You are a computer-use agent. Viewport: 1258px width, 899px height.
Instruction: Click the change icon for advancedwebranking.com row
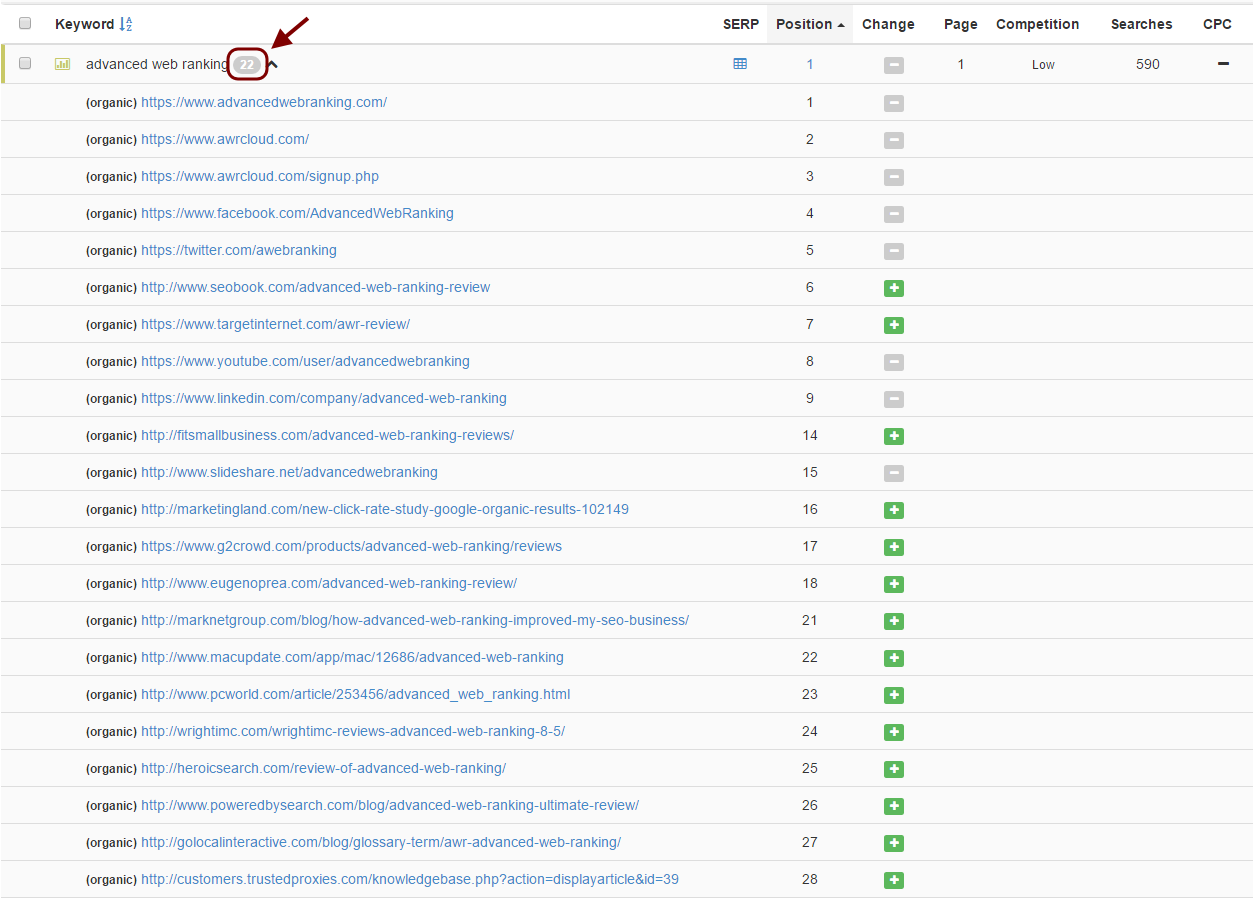pos(894,103)
